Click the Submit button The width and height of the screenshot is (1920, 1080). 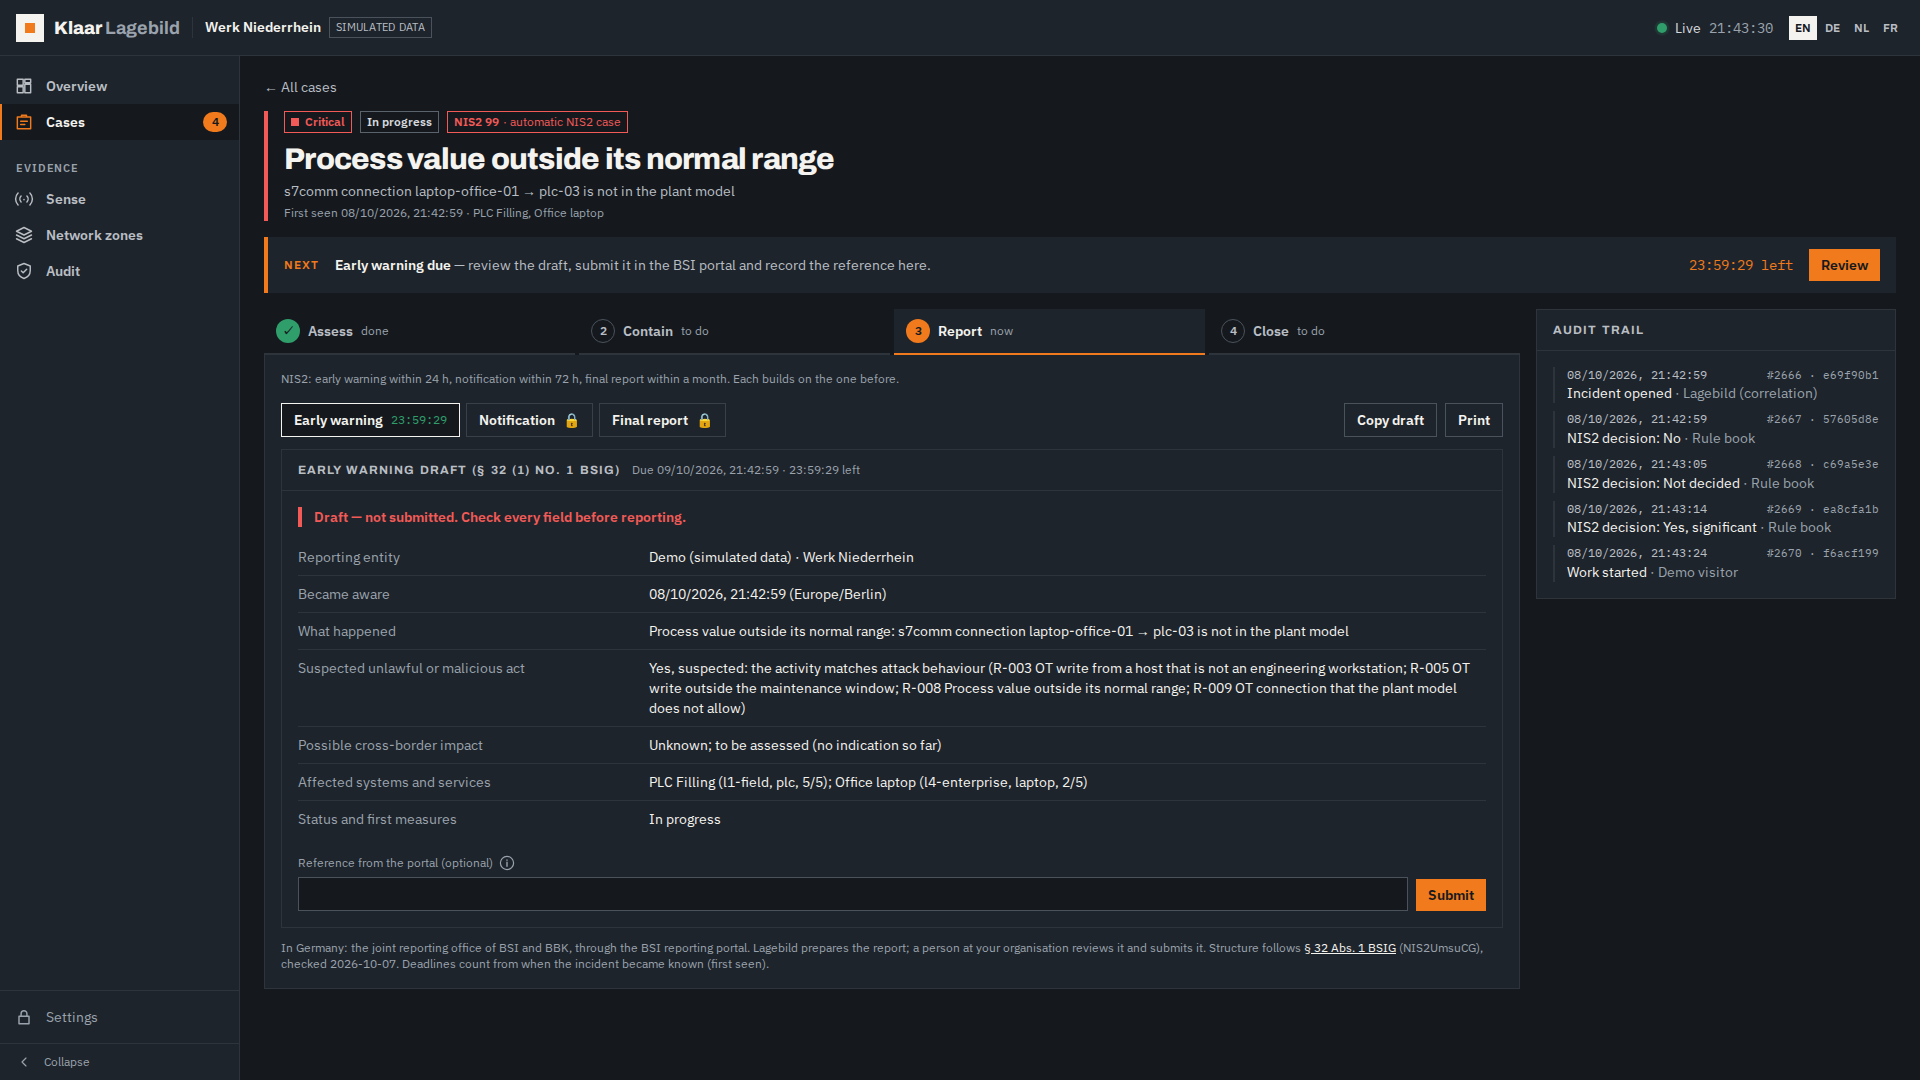(1451, 895)
